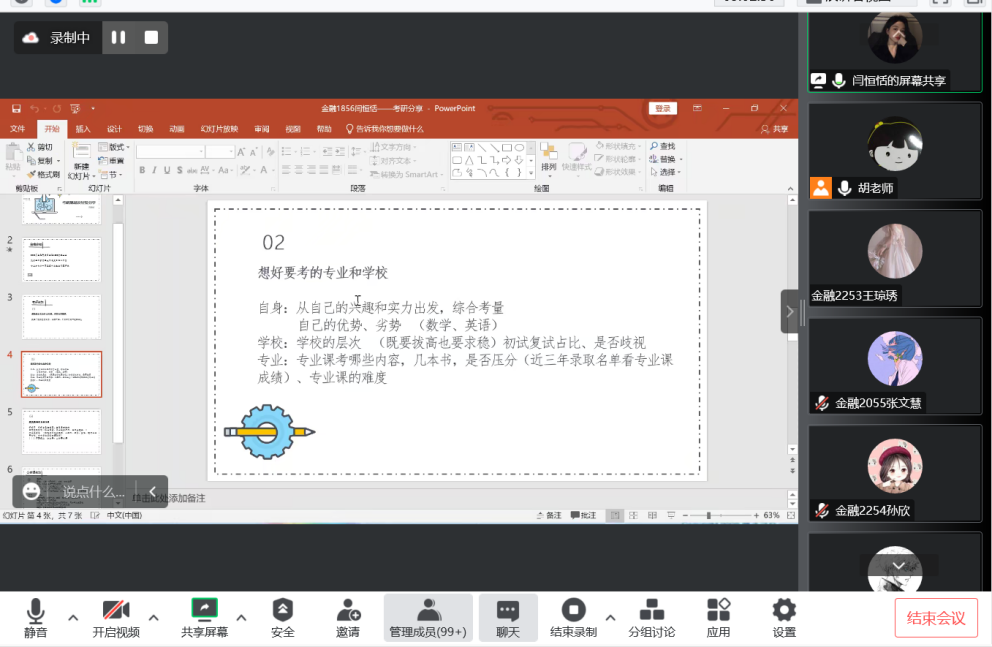Stop the recording with square button
This screenshot has height=647, width=992.
[151, 38]
